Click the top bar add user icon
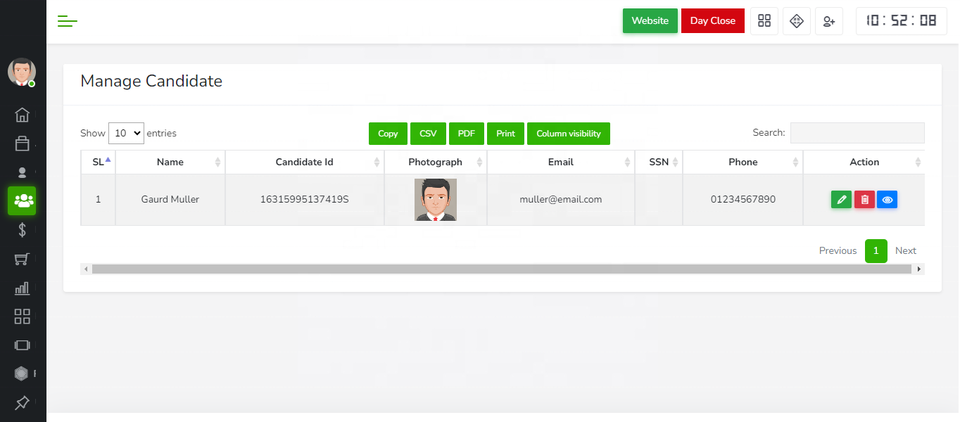The width and height of the screenshot is (960, 422). (829, 21)
